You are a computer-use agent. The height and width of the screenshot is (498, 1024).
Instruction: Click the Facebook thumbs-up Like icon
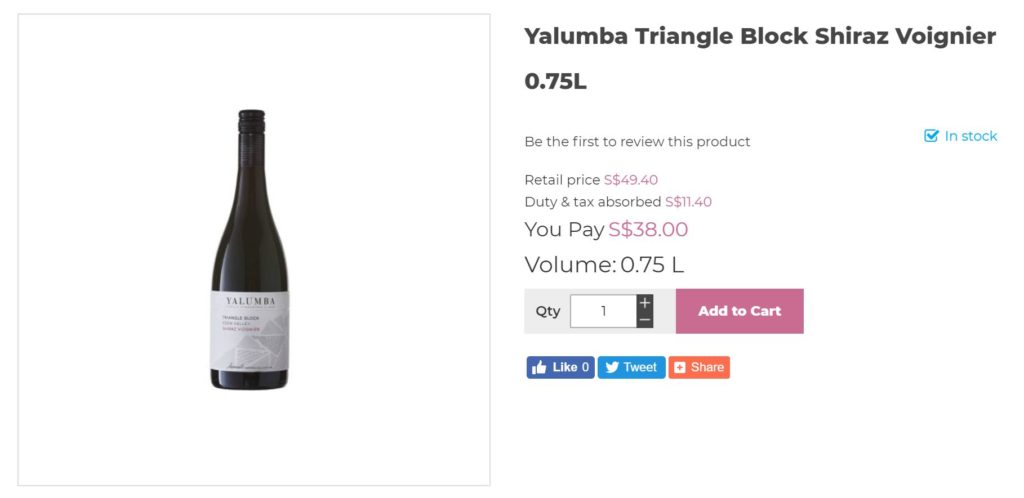pyautogui.click(x=539, y=368)
